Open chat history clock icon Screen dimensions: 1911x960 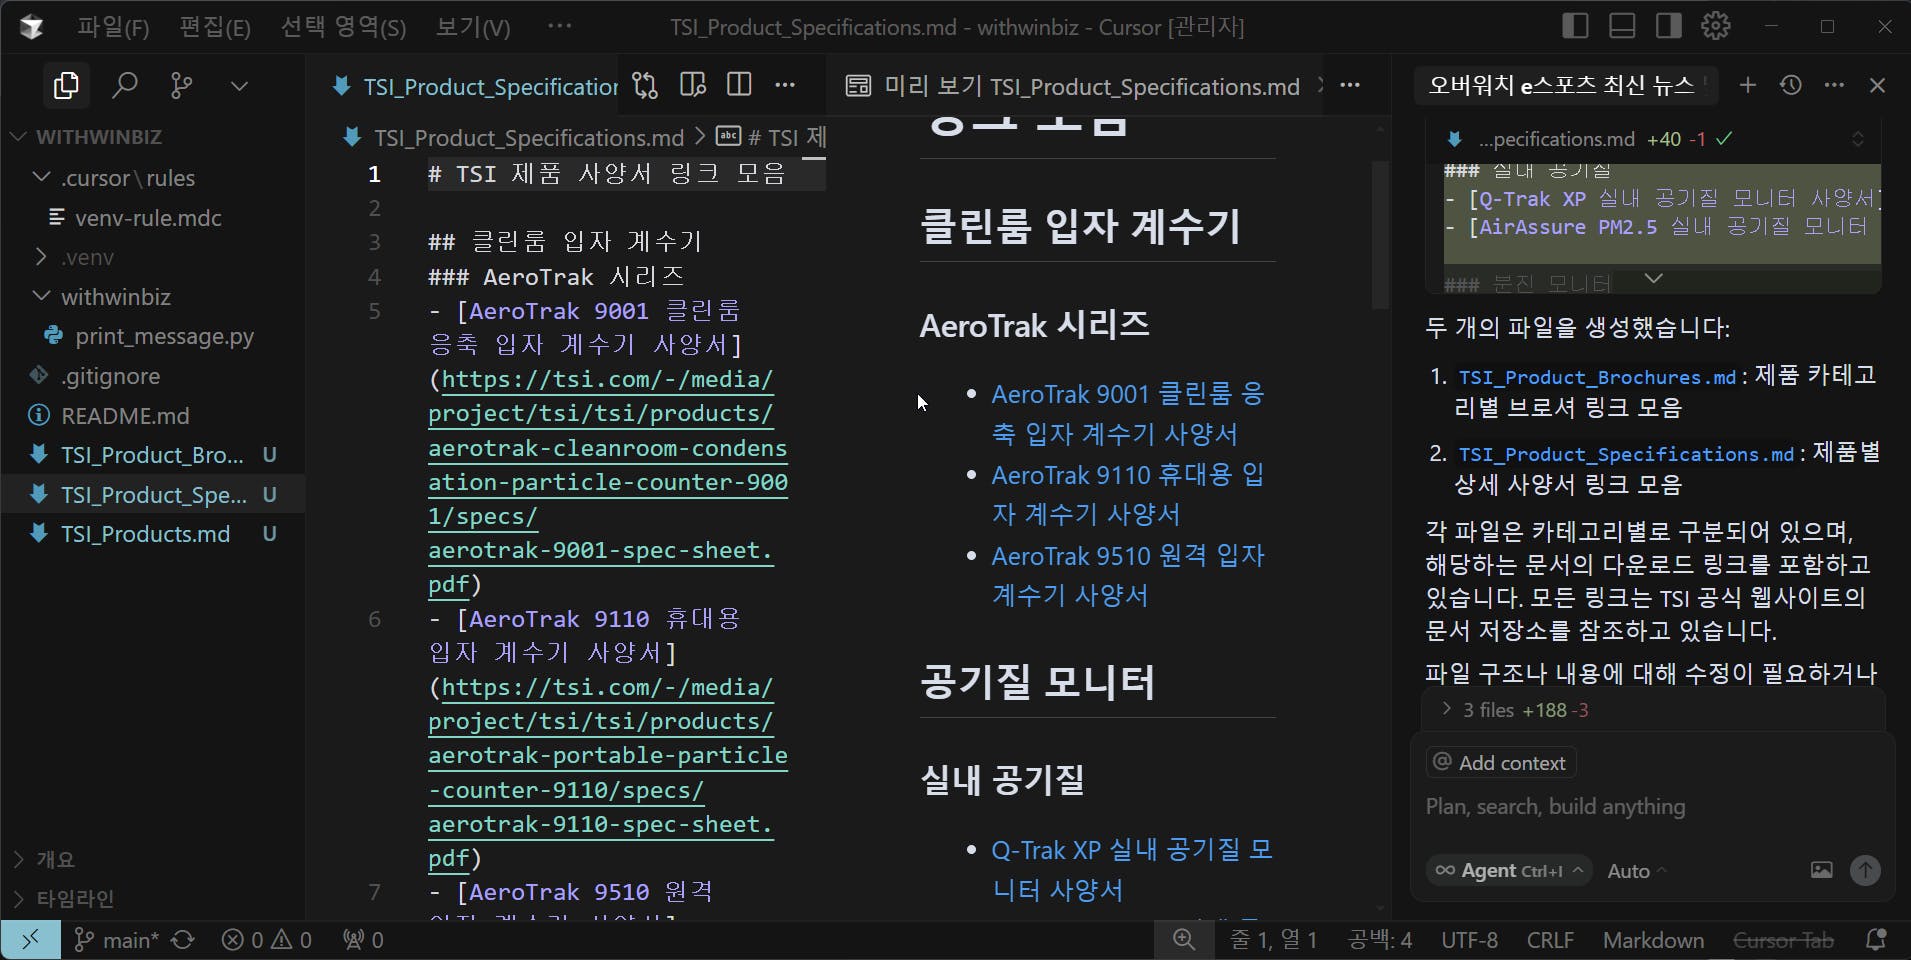[1791, 86]
